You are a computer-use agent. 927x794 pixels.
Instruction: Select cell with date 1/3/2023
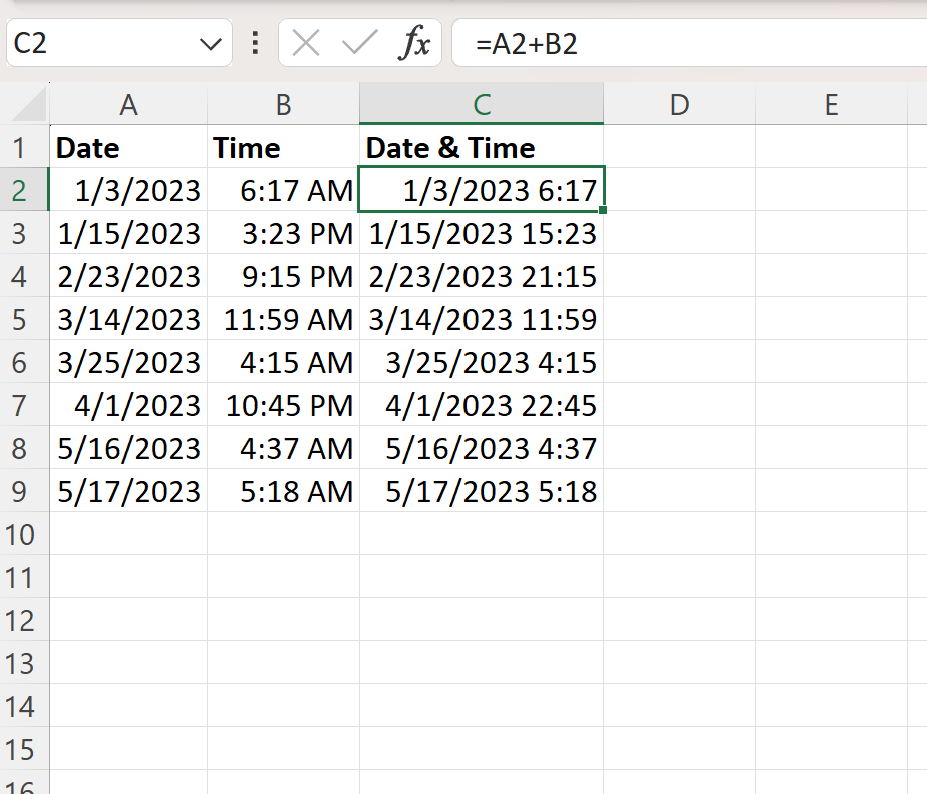(x=128, y=190)
